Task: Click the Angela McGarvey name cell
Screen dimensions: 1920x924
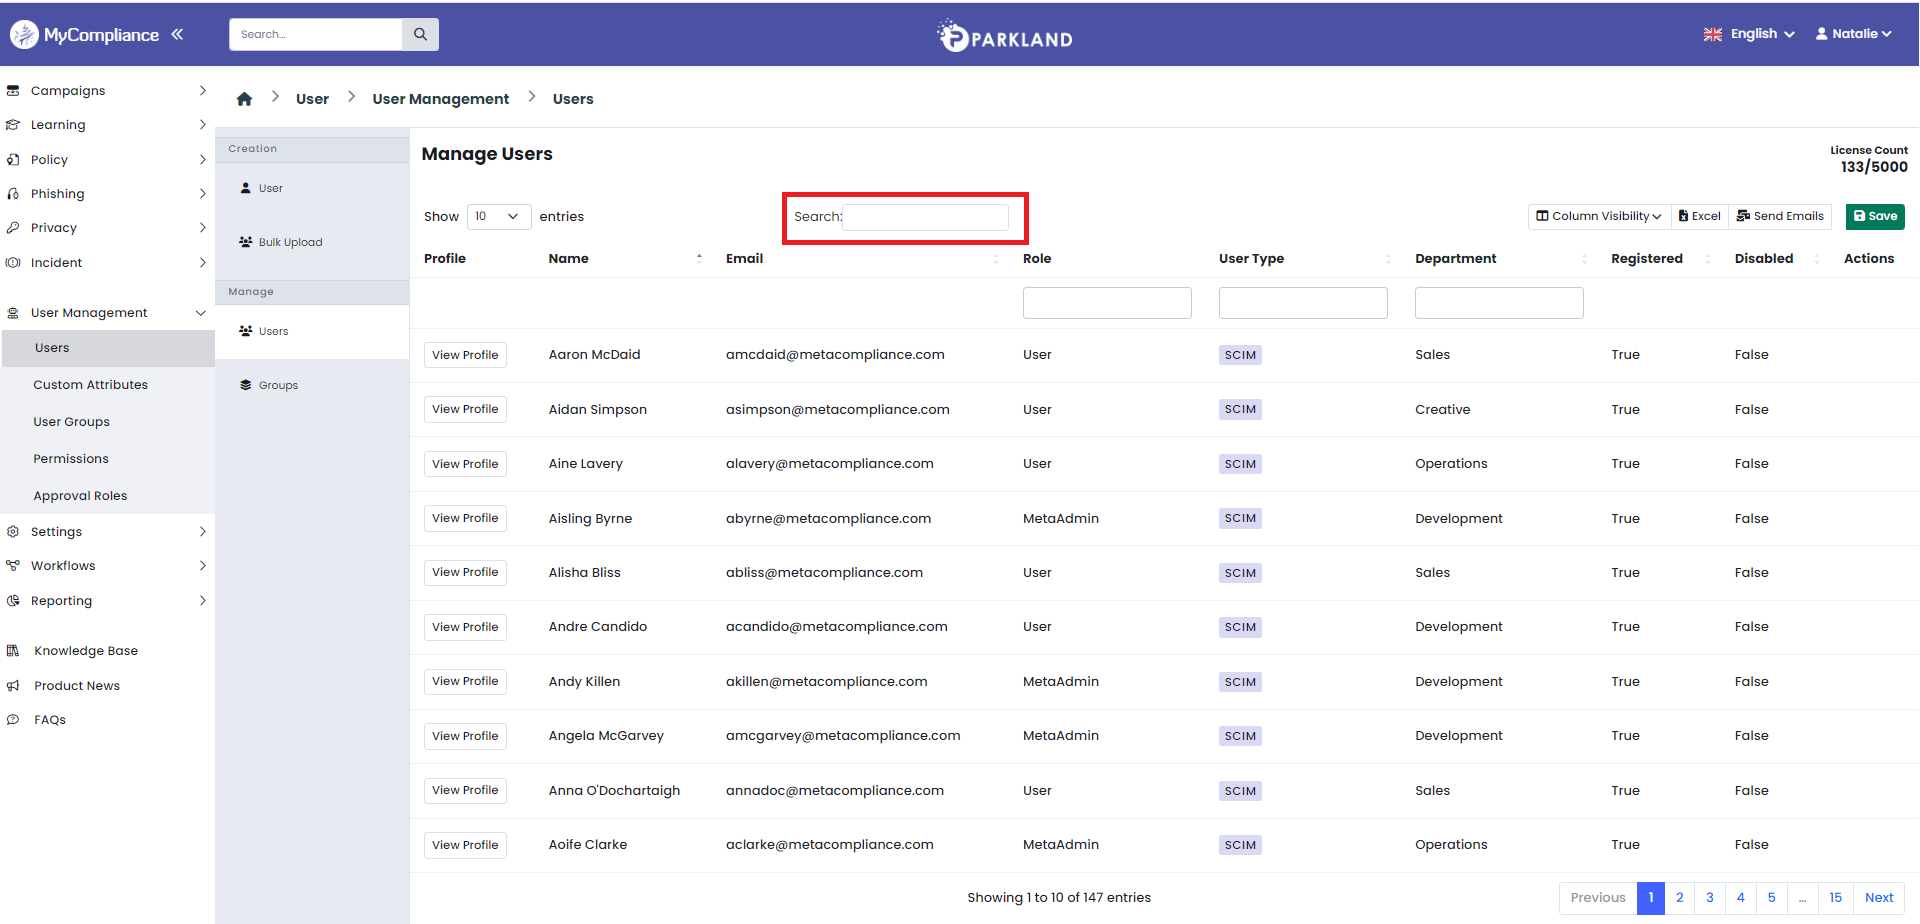Action: (606, 736)
